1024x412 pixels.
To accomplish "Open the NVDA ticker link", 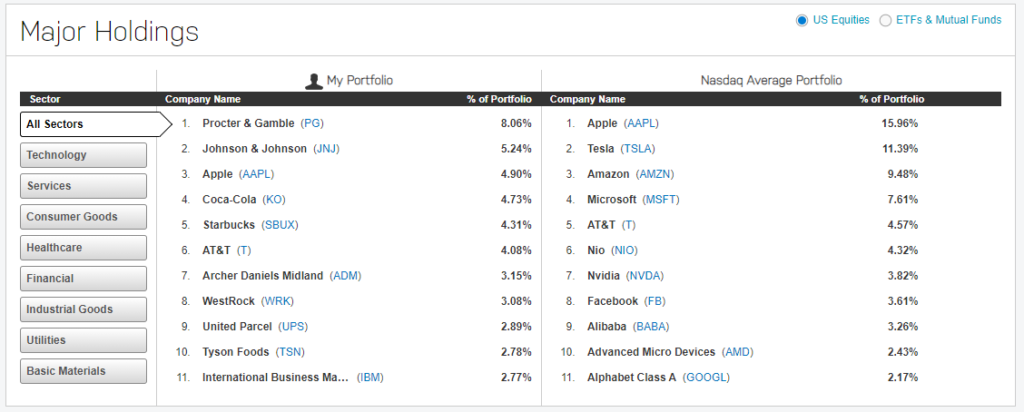I will coord(645,276).
